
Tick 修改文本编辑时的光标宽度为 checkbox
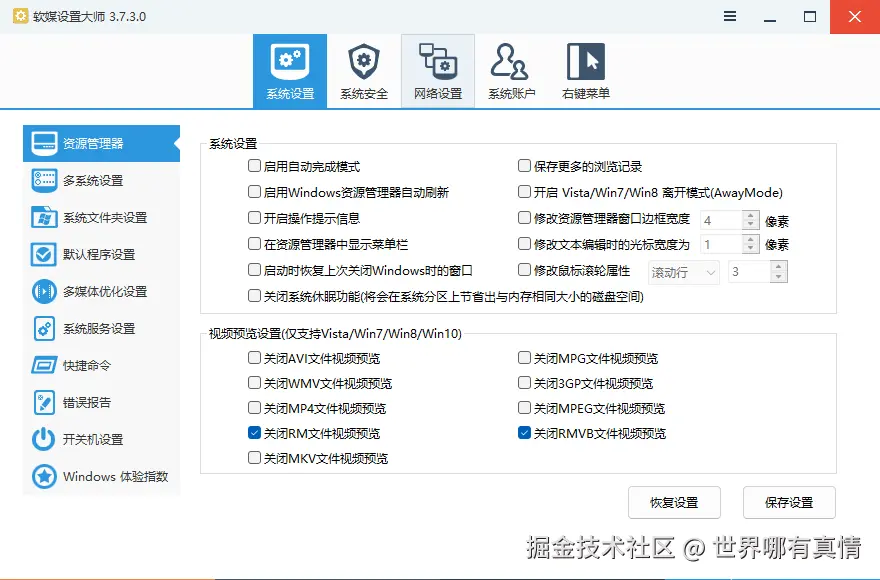[524, 244]
